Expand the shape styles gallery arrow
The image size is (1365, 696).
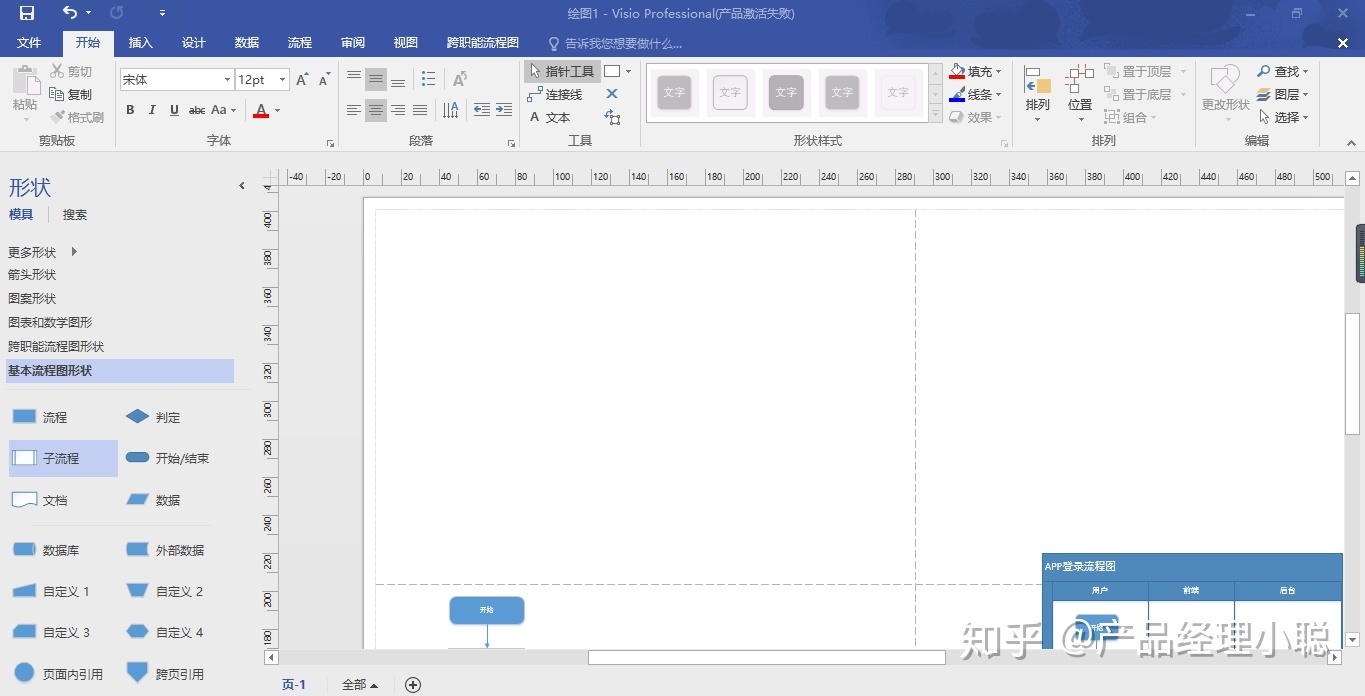pos(936,116)
